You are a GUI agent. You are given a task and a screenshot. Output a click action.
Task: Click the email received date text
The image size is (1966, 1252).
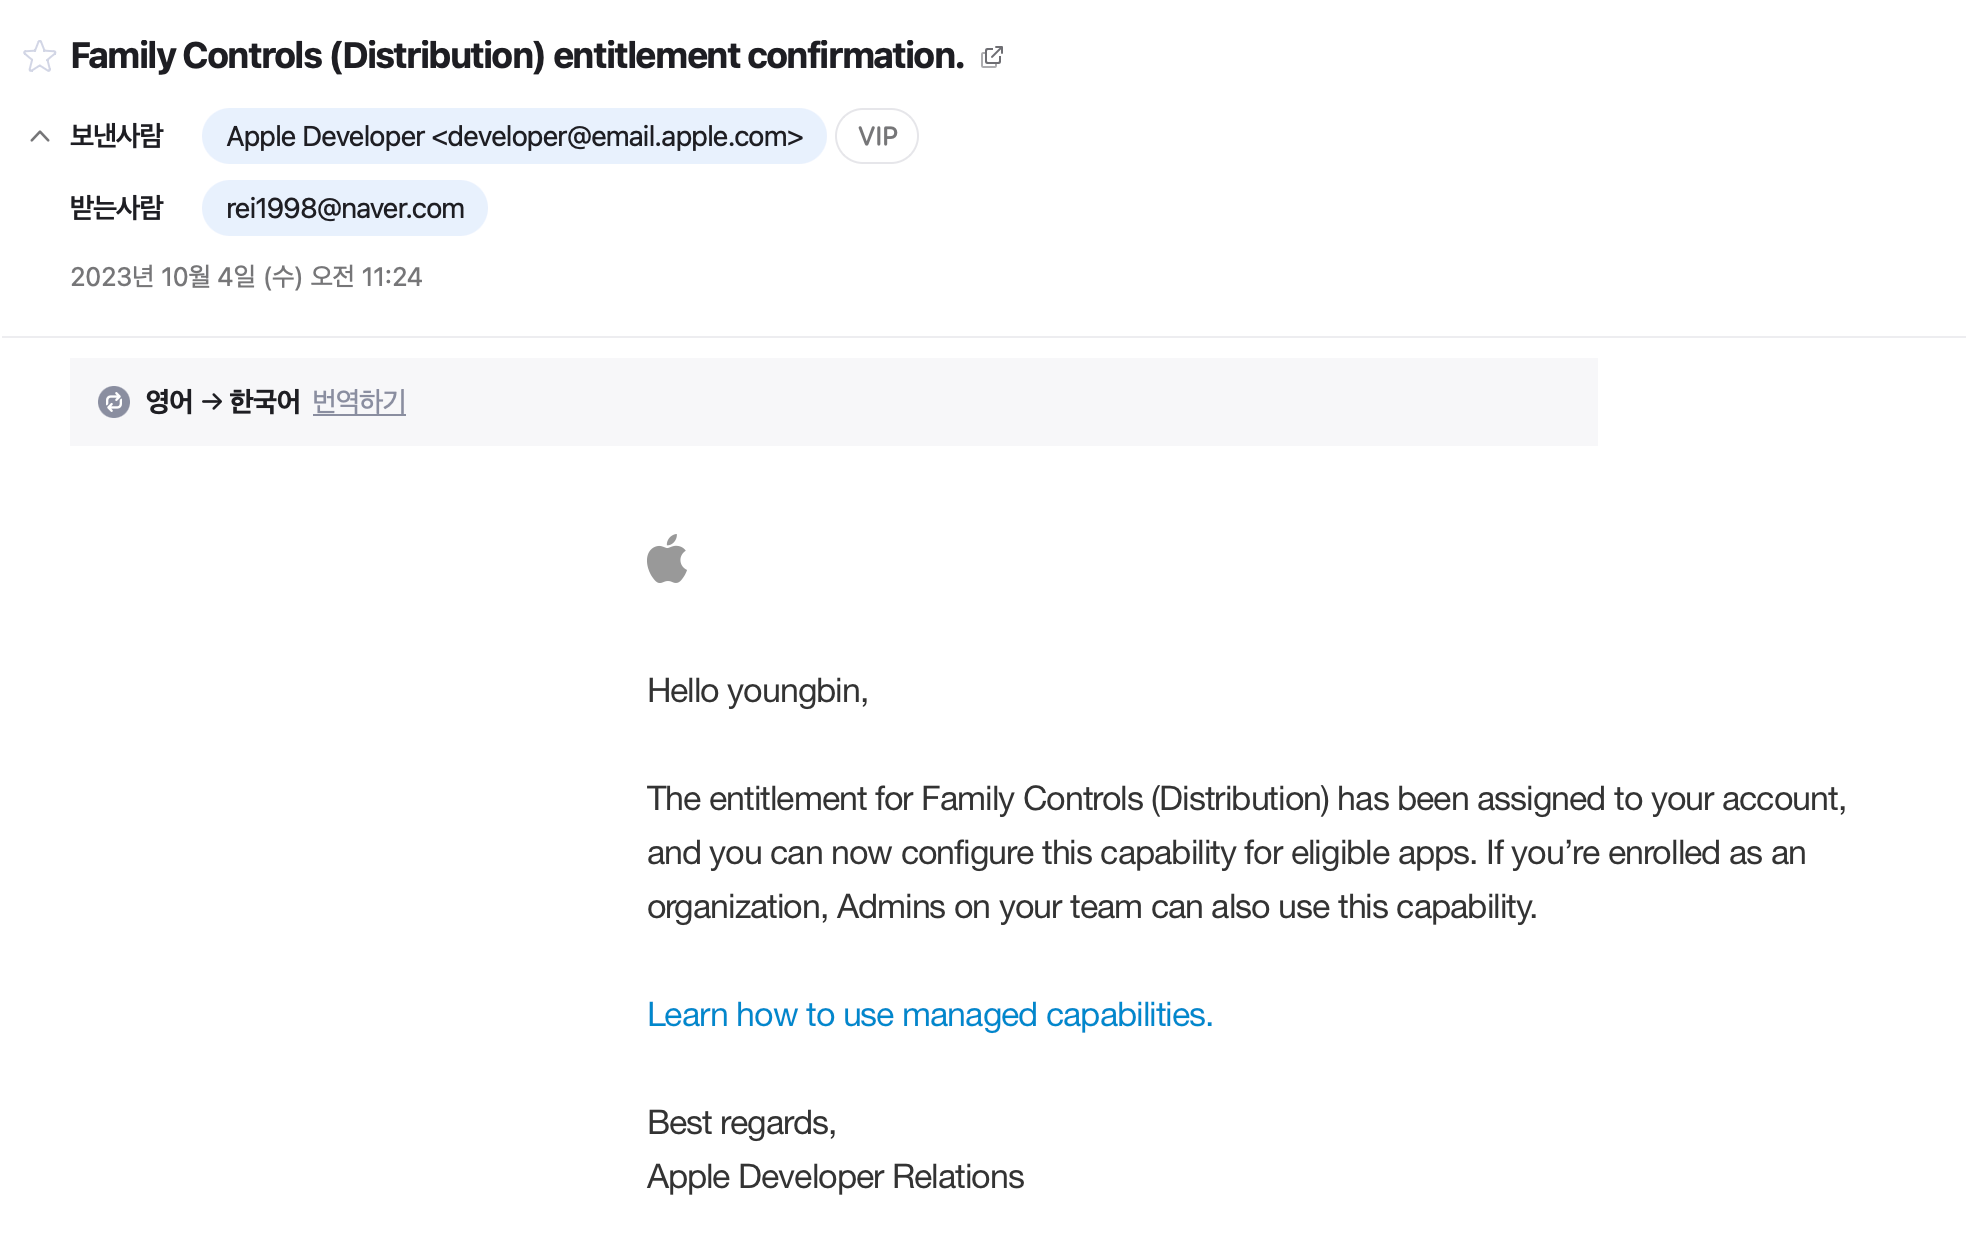[x=246, y=277]
